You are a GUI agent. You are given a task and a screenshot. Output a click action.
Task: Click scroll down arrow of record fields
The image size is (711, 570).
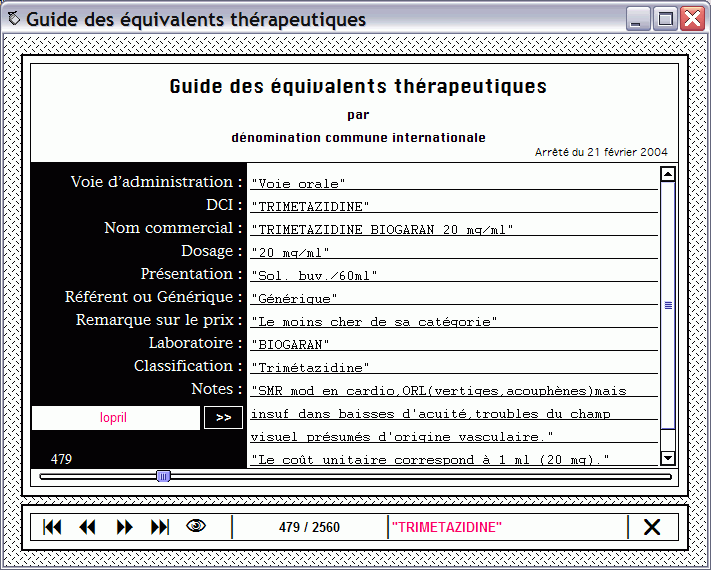pyautogui.click(x=668, y=458)
